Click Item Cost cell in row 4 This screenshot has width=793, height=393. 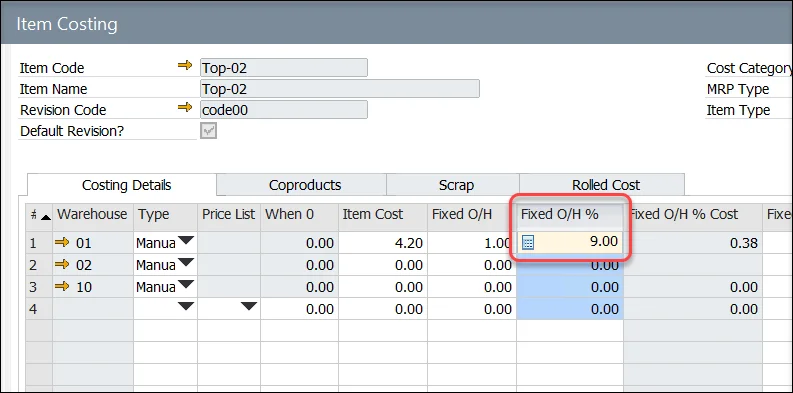pyautogui.click(x=383, y=309)
